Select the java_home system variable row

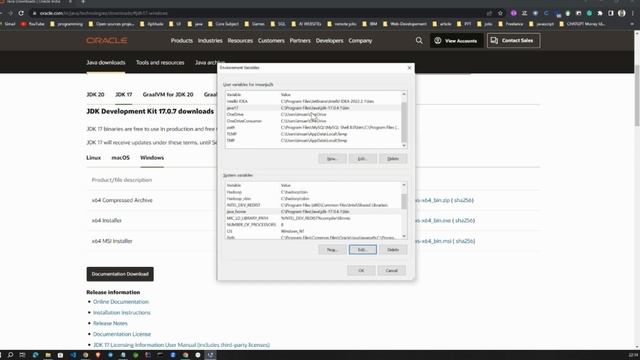(313, 212)
